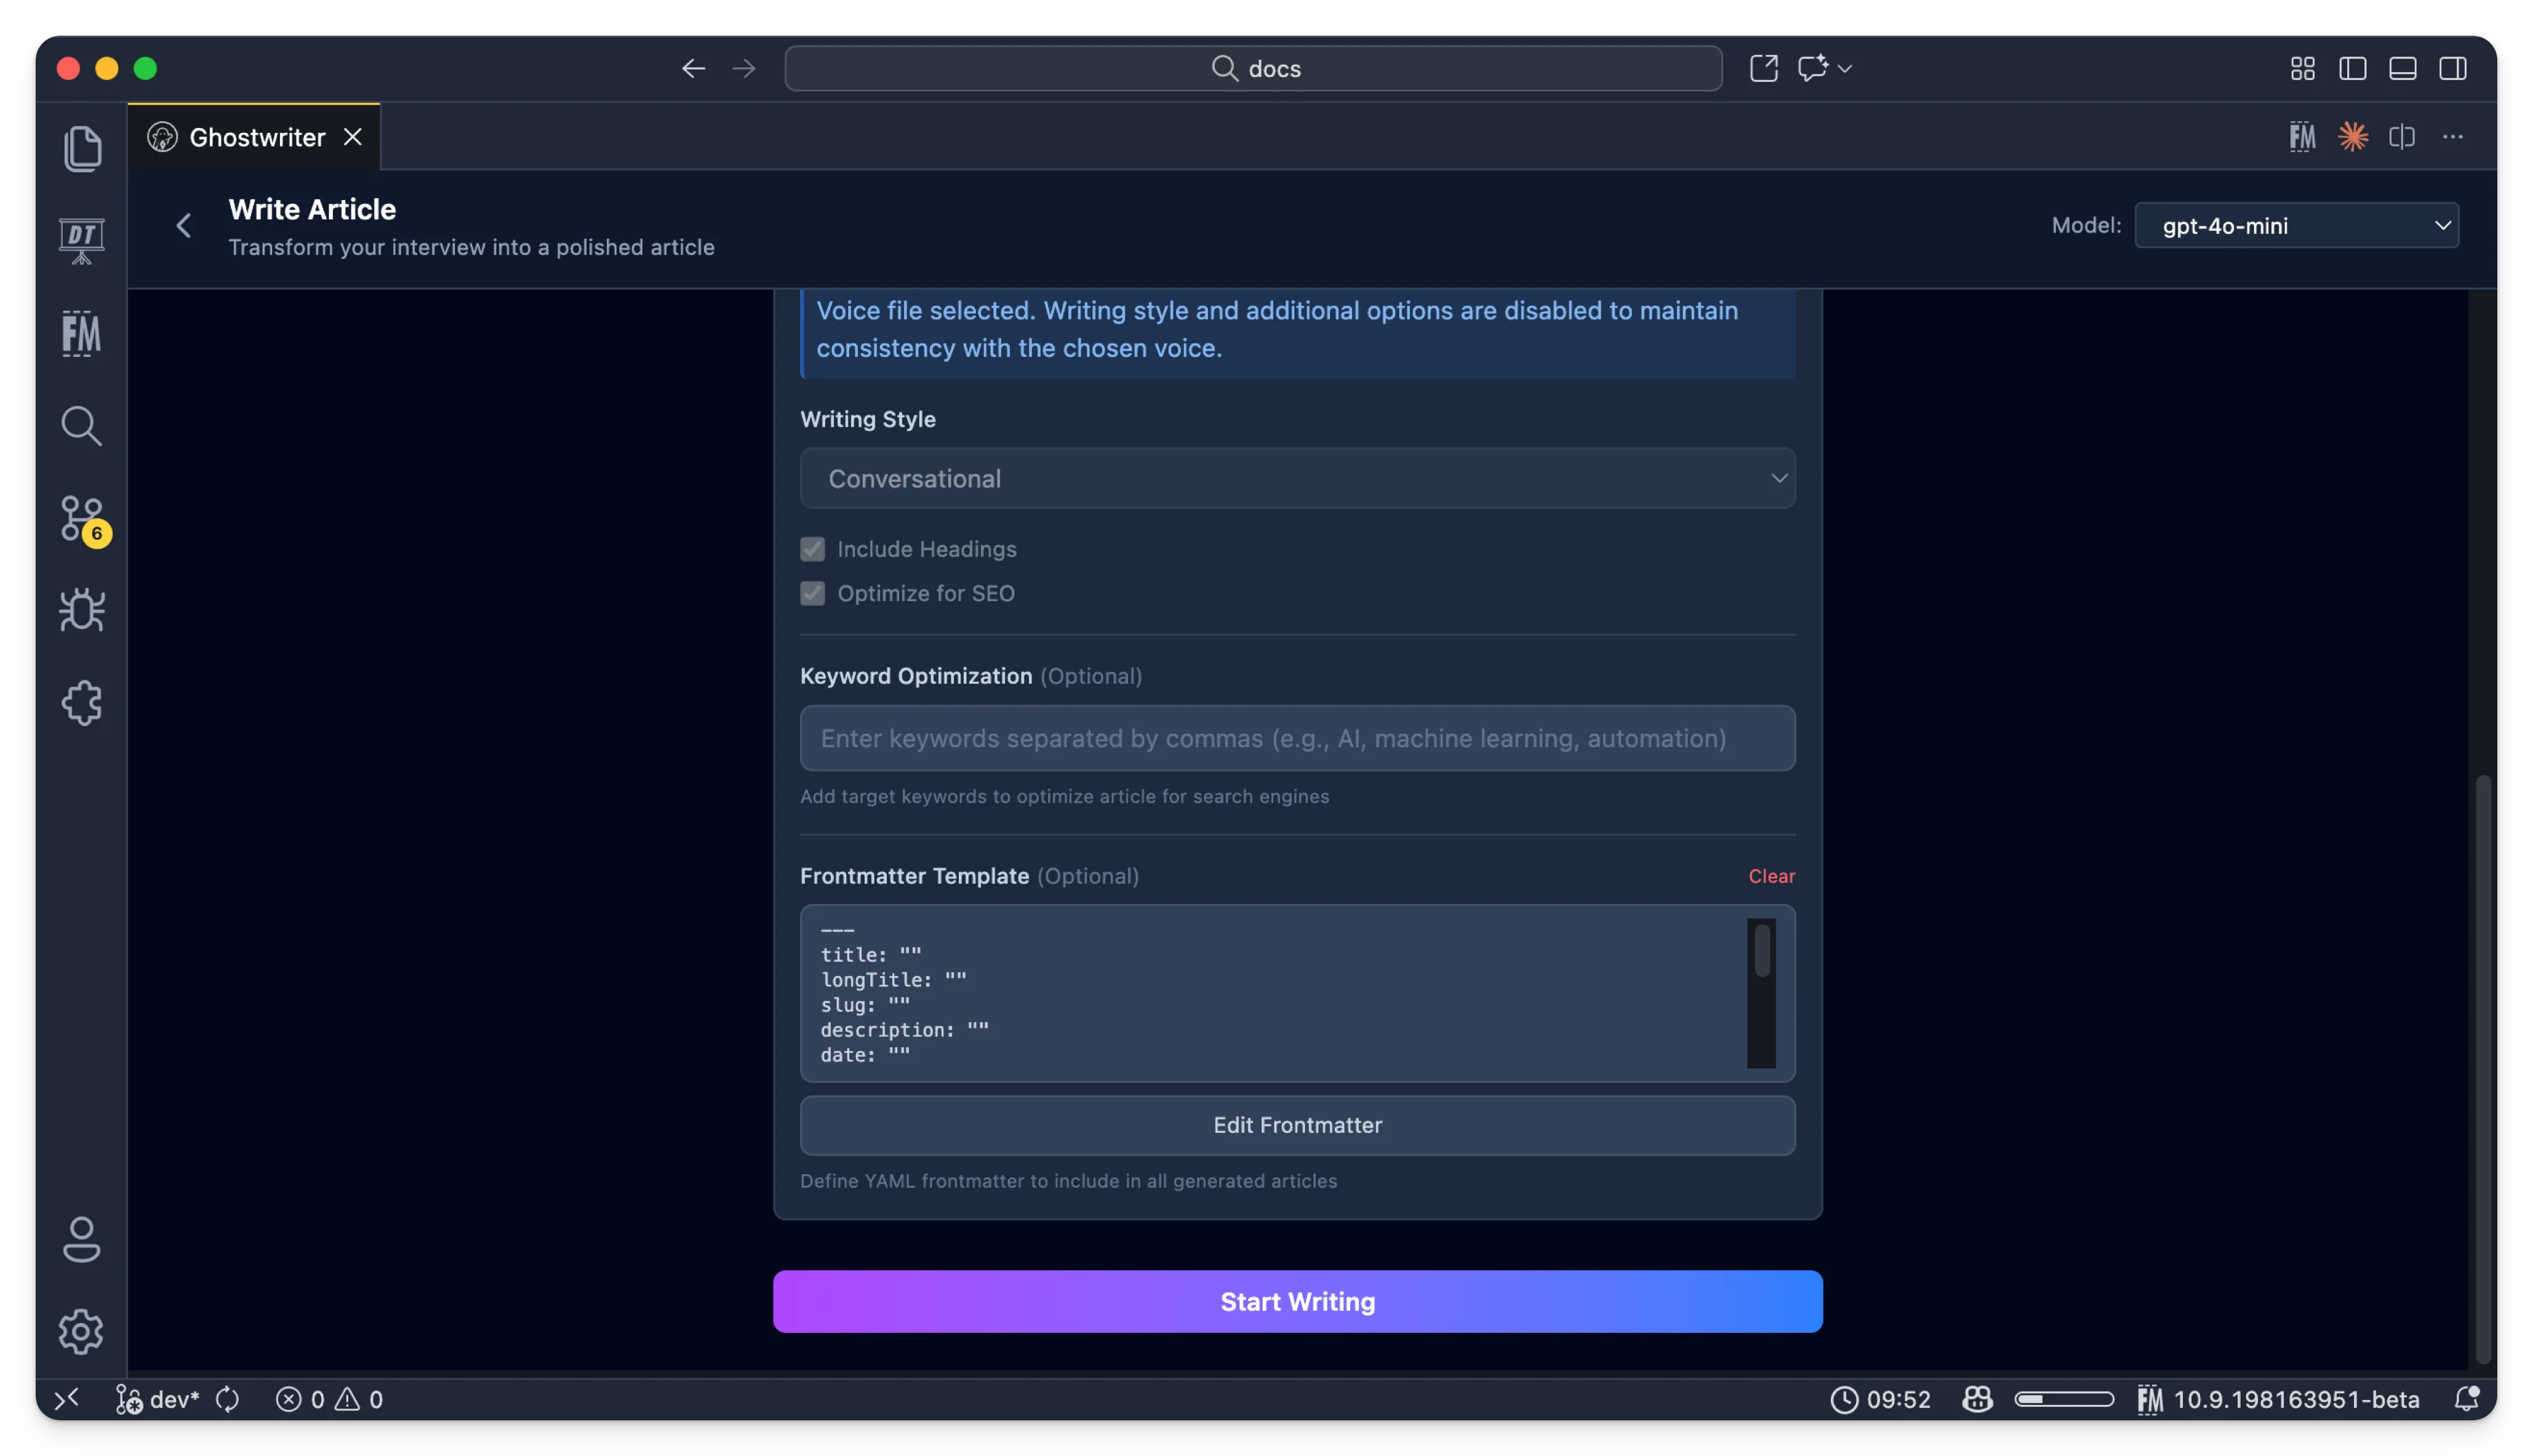Toggle the Include Headings checkbox

[x=812, y=549]
